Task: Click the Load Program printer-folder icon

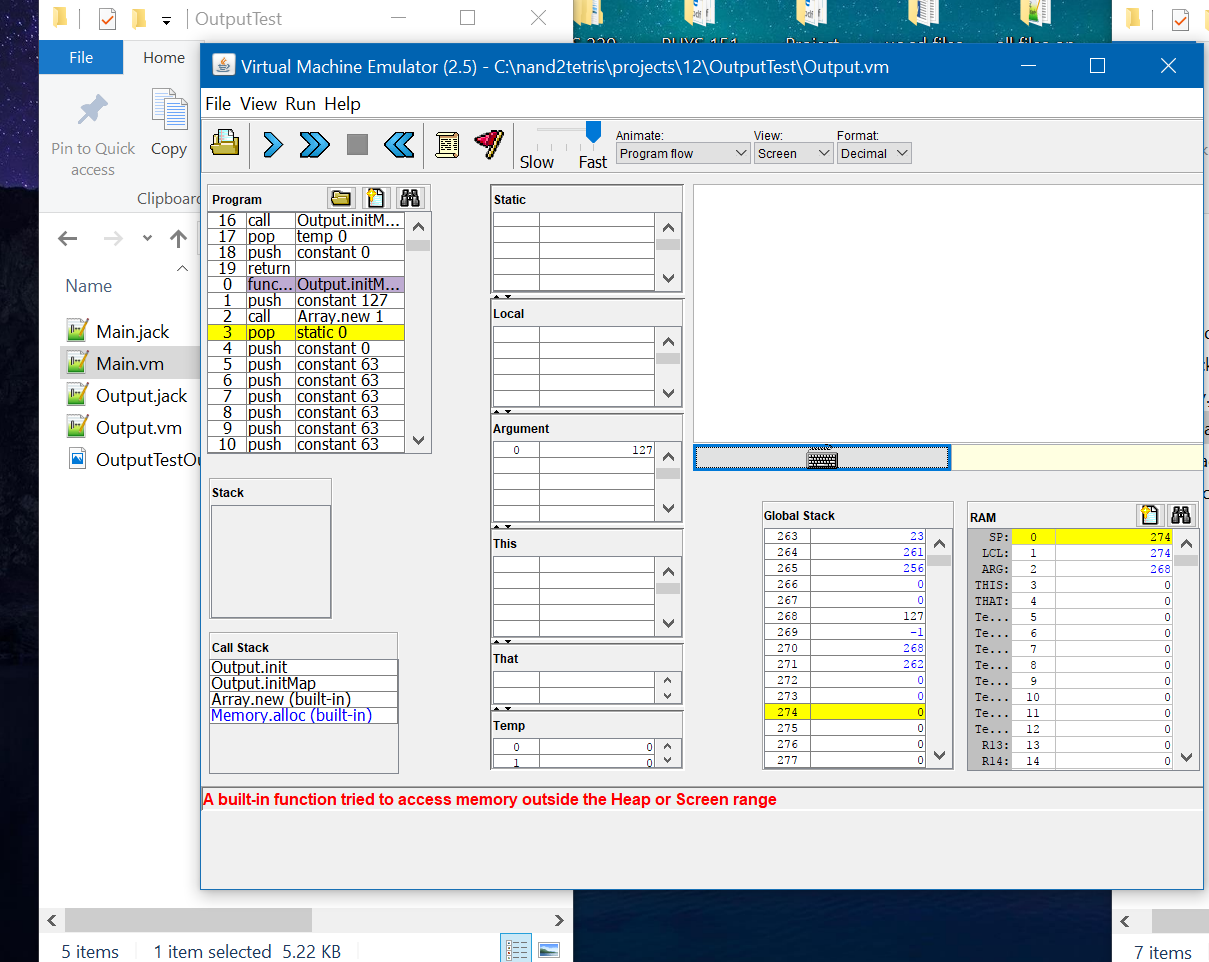Action: pyautogui.click(x=224, y=145)
